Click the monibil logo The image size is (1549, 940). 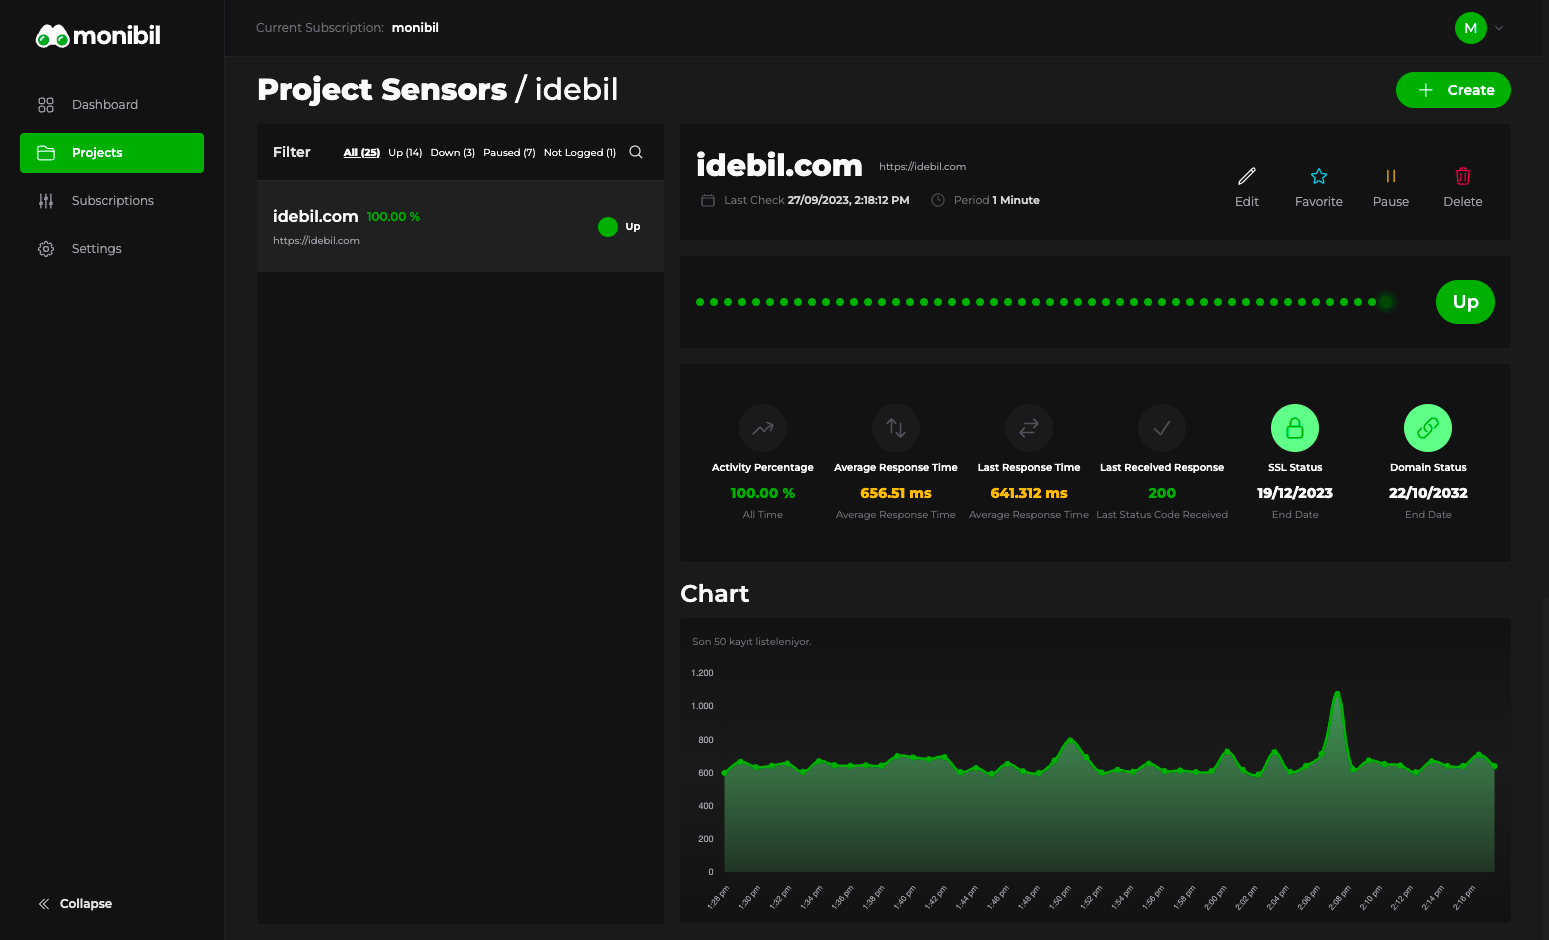point(98,36)
